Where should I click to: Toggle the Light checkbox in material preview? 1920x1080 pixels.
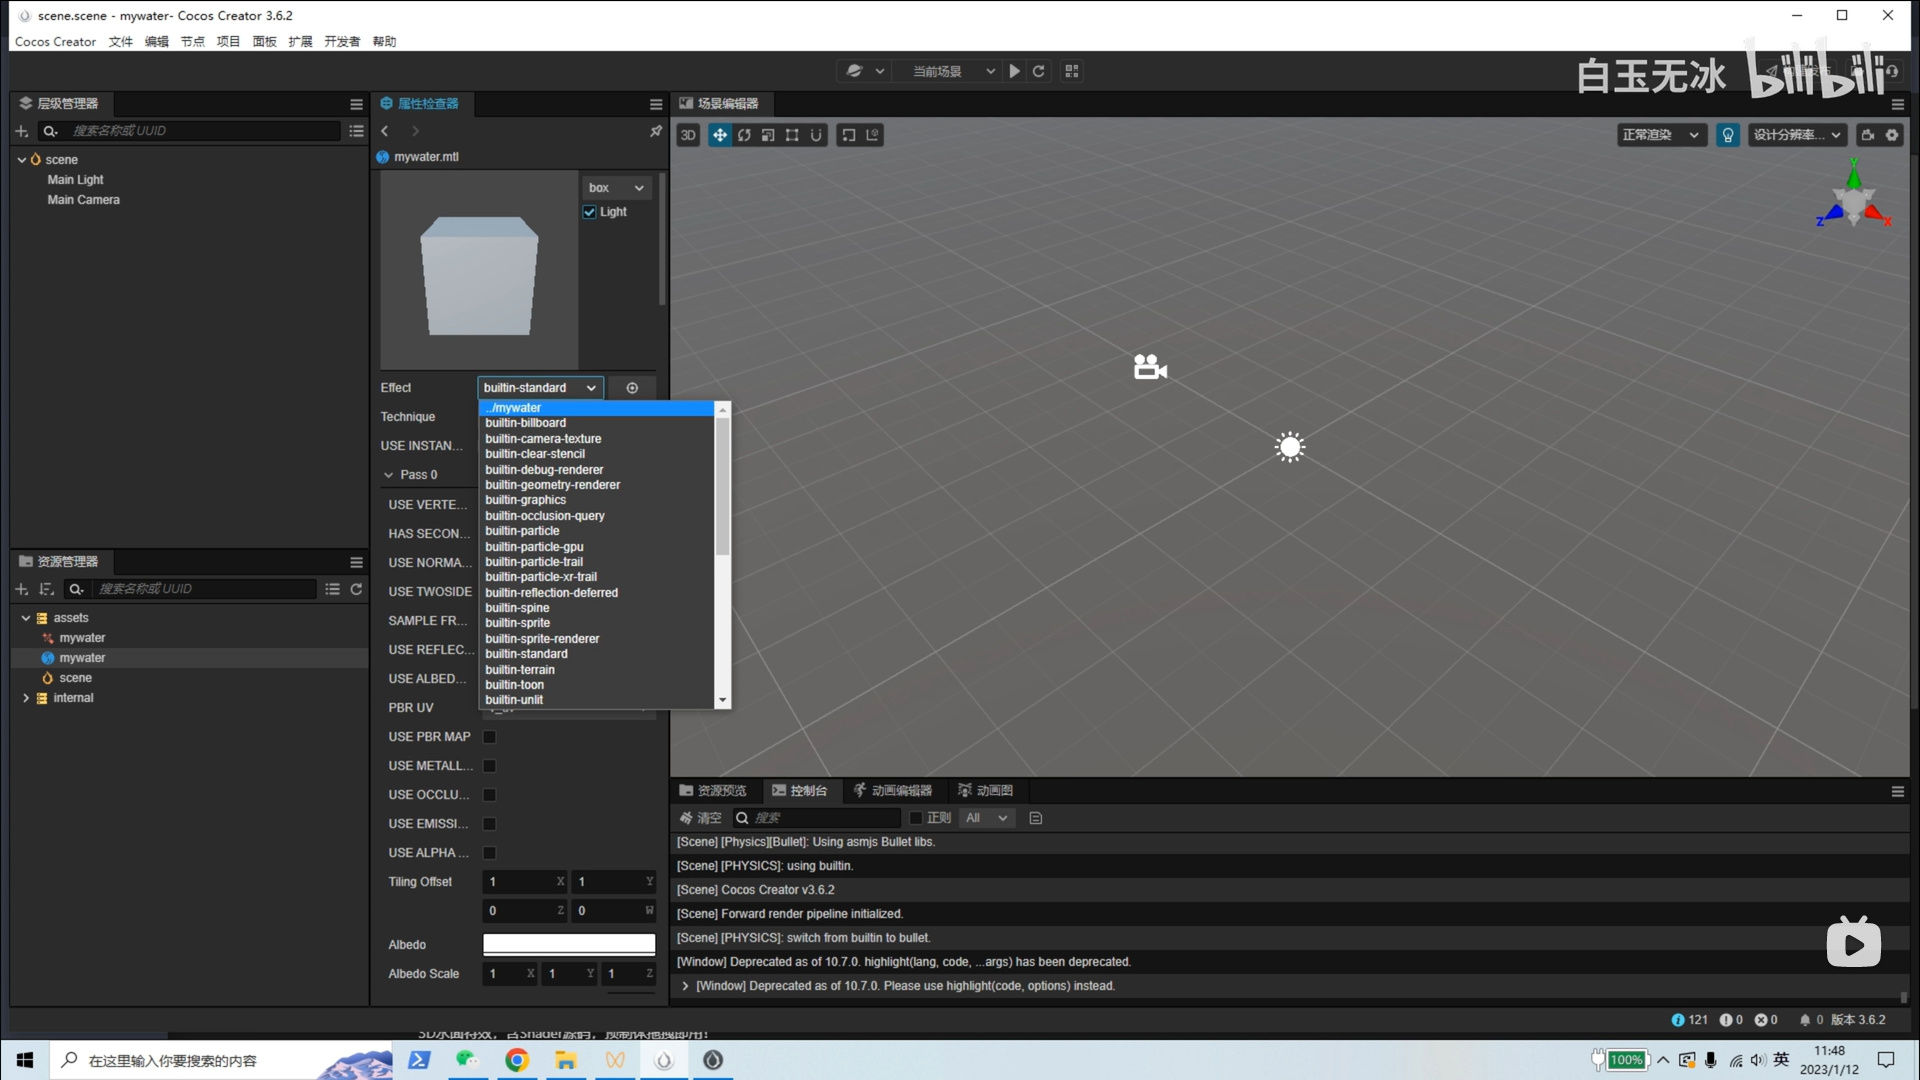pos(590,212)
